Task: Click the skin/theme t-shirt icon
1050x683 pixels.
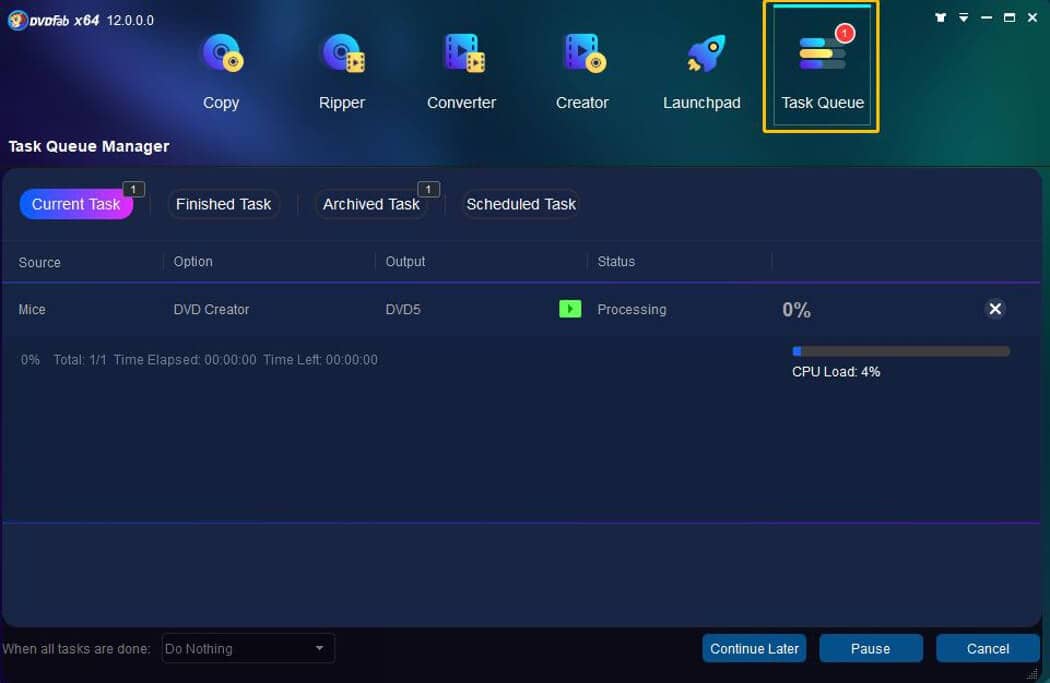Action: tap(938, 17)
